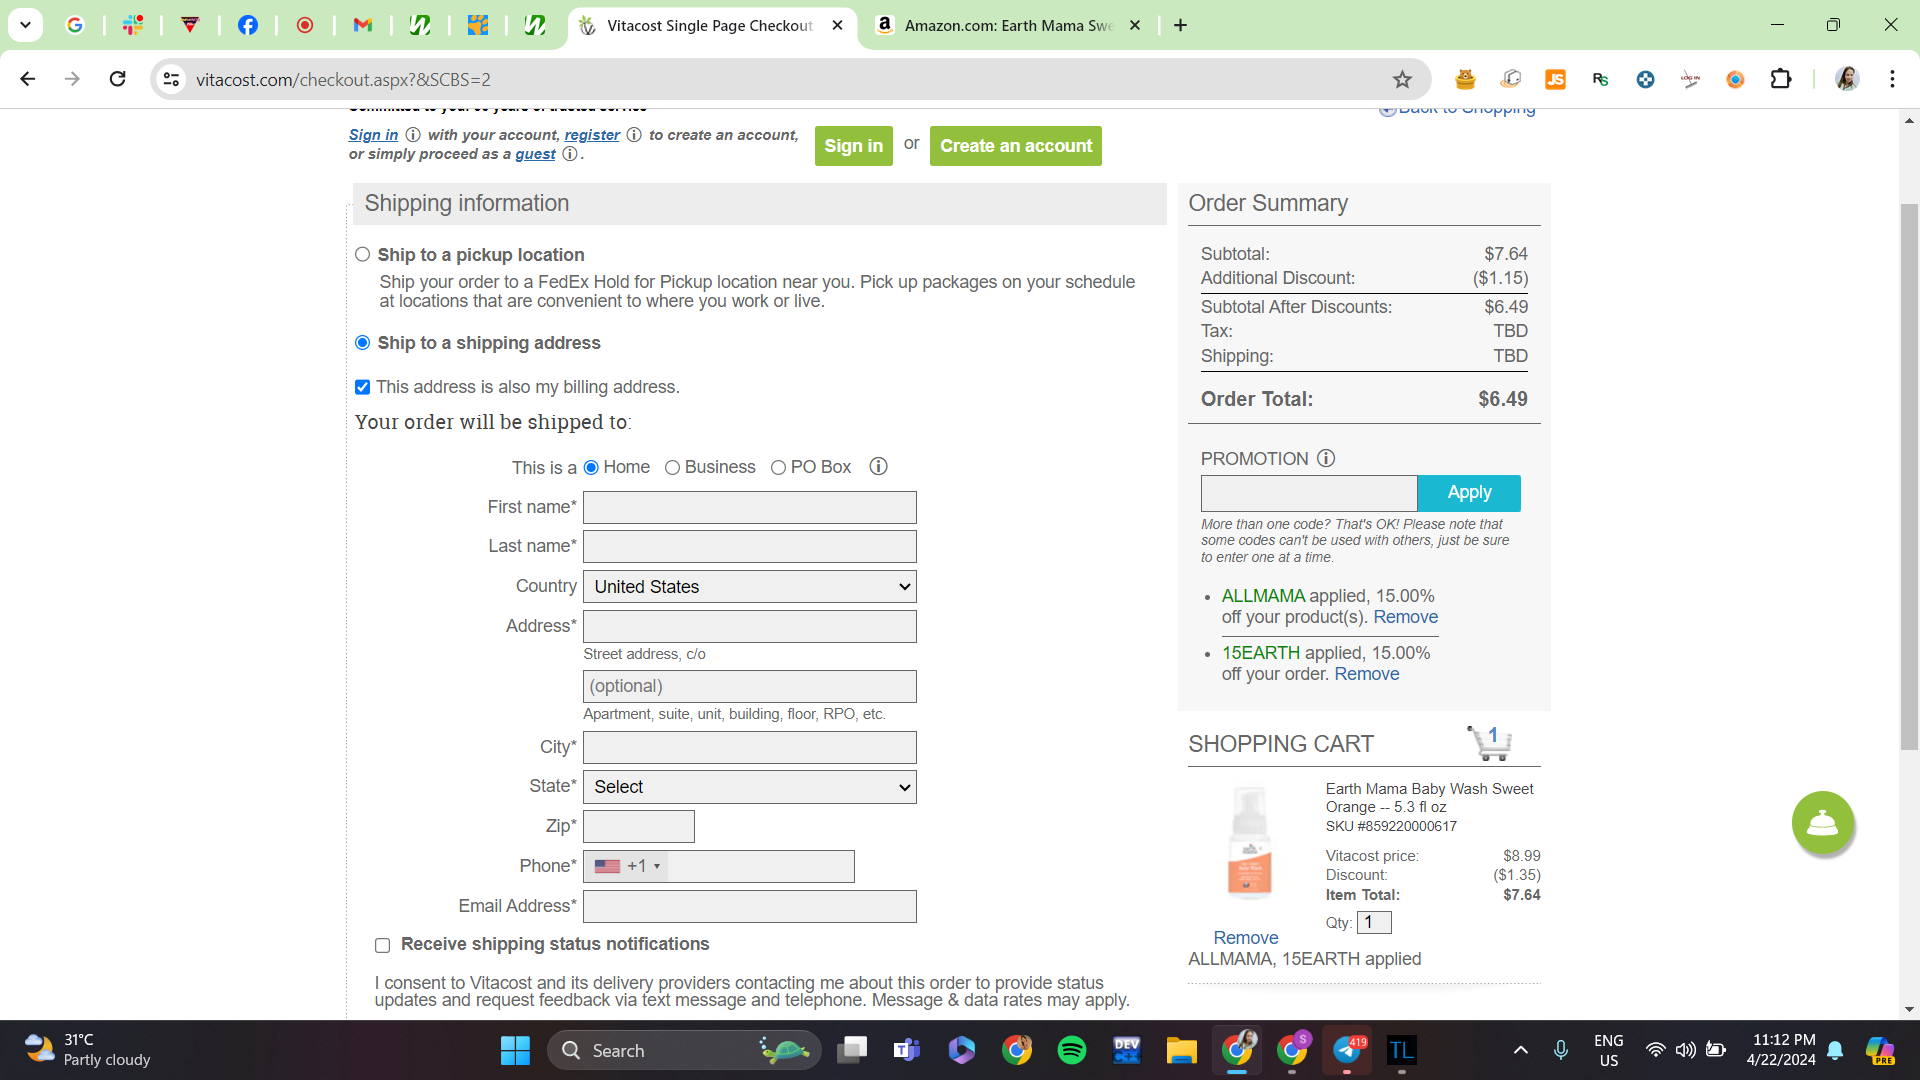Click the browser back arrow
This screenshot has width=1920, height=1080.
click(28, 79)
